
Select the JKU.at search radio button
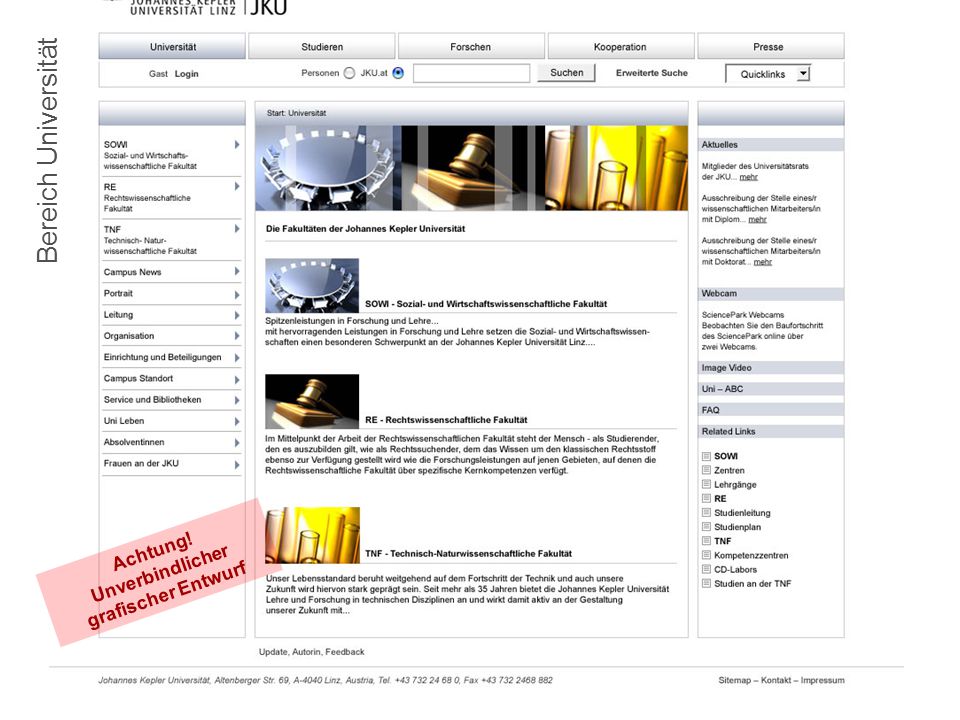[398, 73]
